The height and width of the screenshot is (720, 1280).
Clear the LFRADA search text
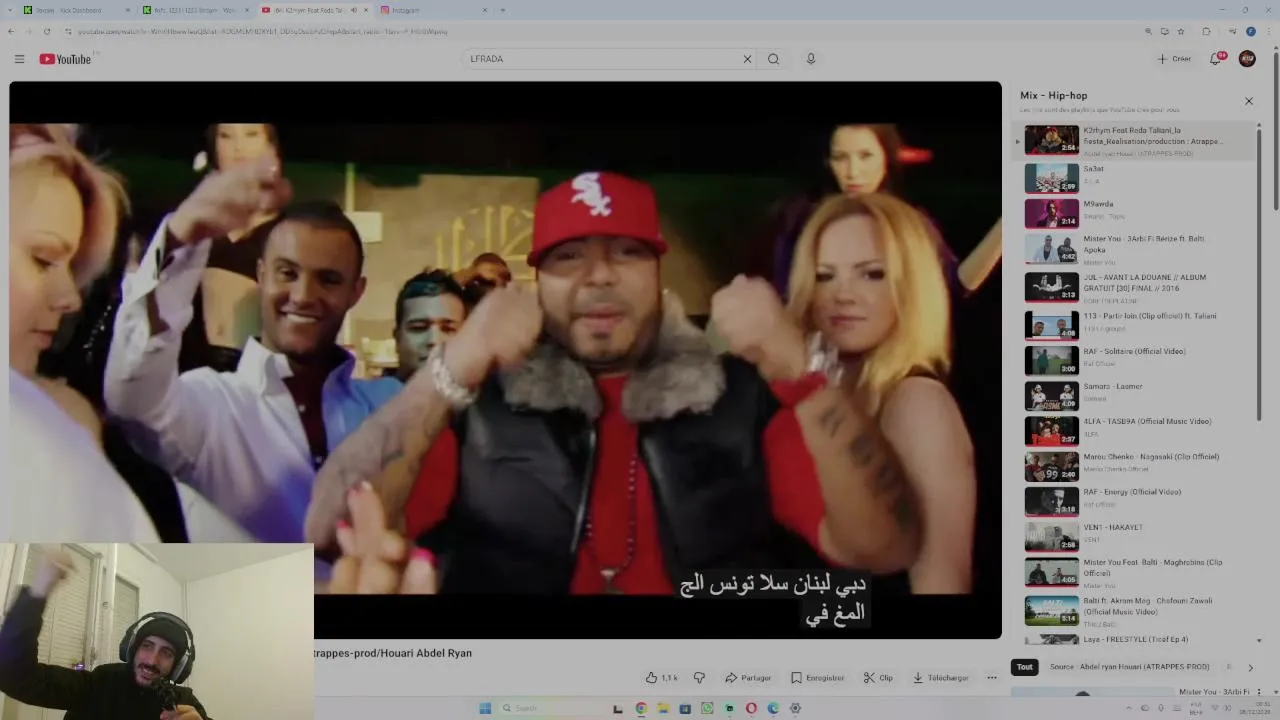[x=747, y=59]
